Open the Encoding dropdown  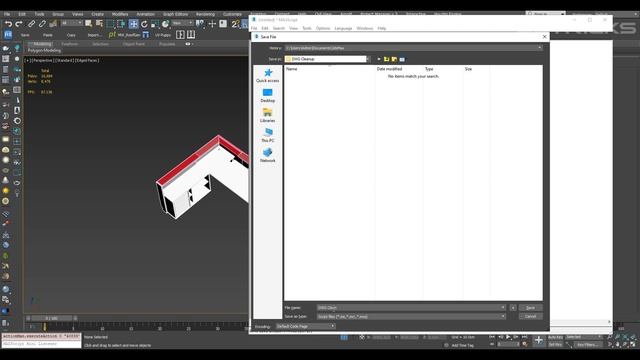[305, 326]
